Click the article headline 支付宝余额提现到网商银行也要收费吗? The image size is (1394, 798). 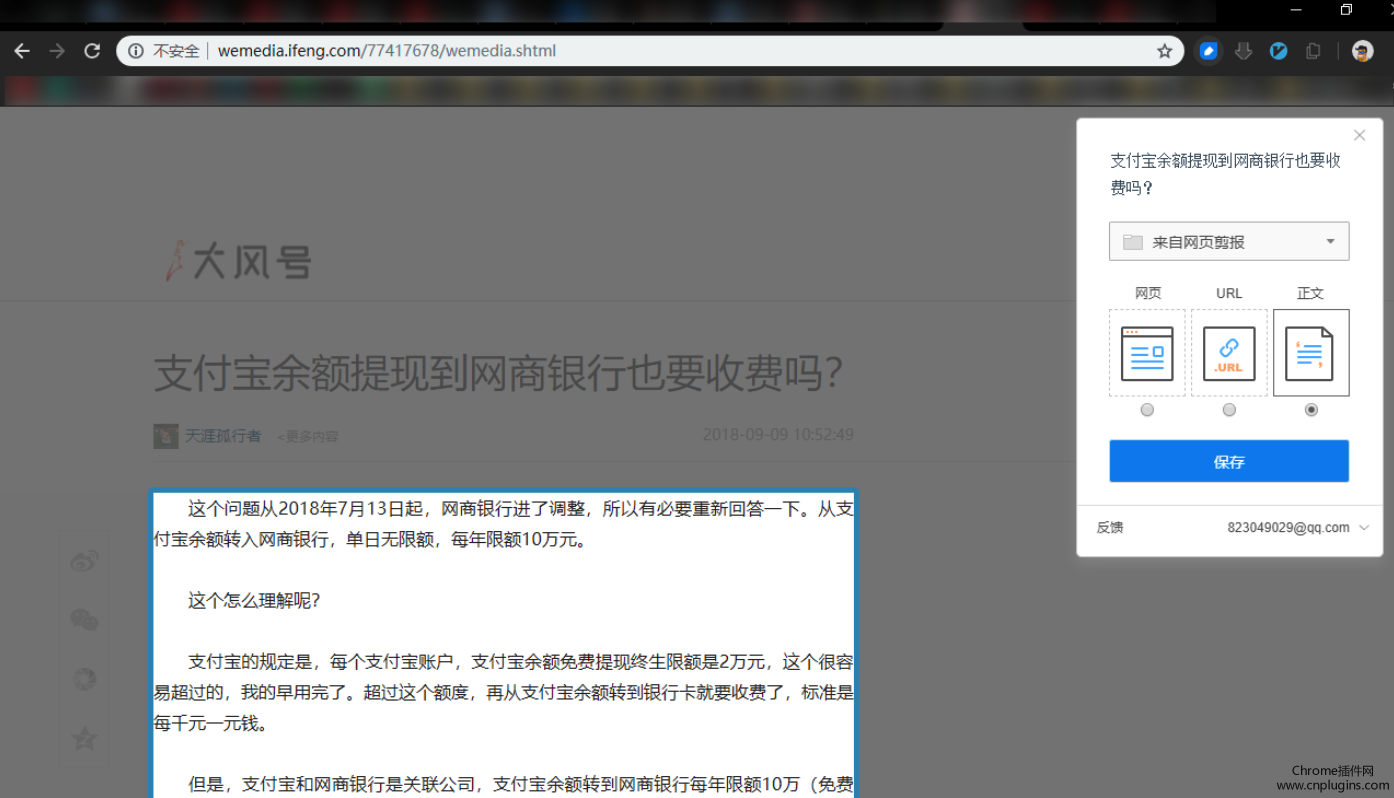pos(499,373)
